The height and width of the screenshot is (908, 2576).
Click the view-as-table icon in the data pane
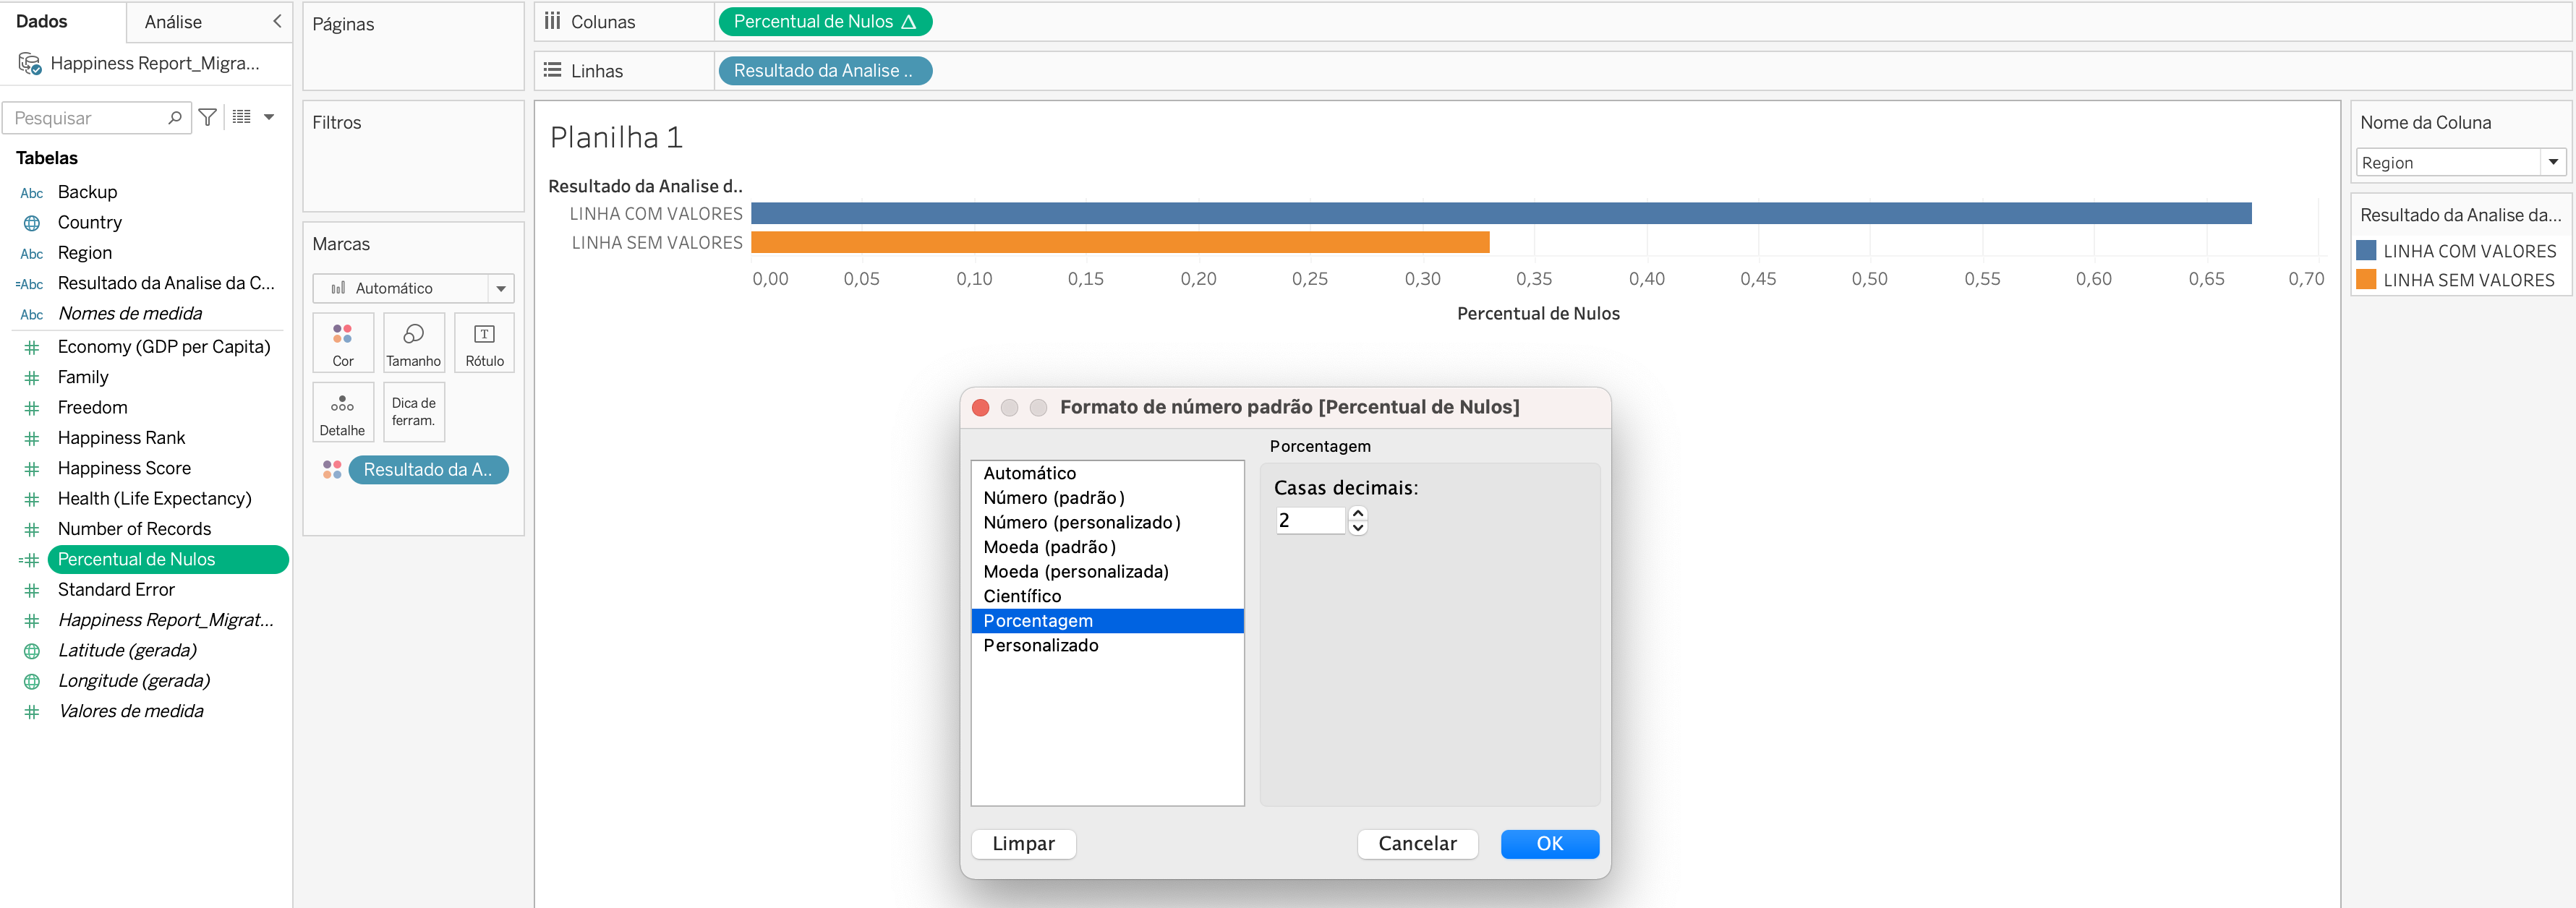[241, 117]
